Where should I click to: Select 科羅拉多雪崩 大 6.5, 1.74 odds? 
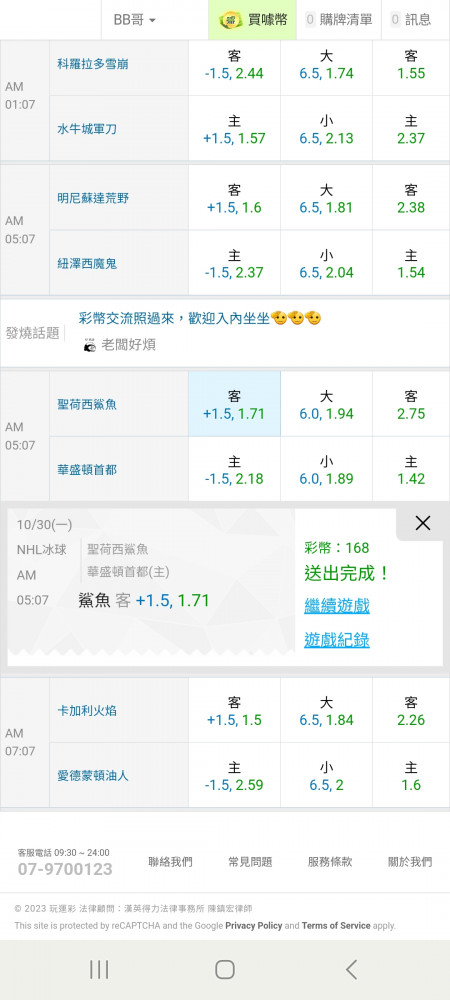coord(326,64)
